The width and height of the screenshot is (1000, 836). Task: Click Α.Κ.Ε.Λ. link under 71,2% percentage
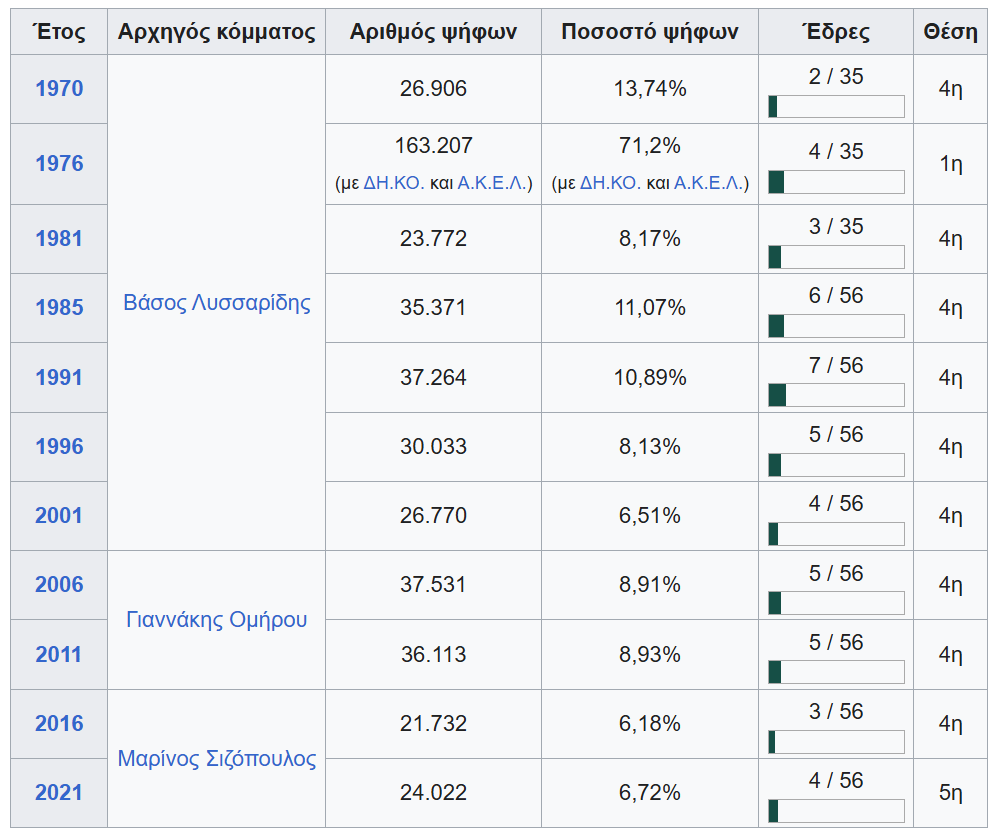coord(709,183)
